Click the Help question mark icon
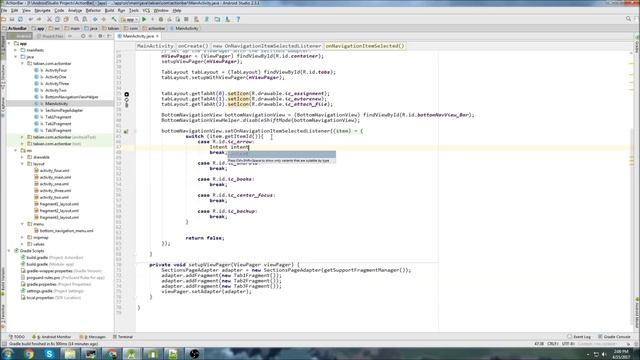Screen dimensions: 640x360 pos(238,19)
